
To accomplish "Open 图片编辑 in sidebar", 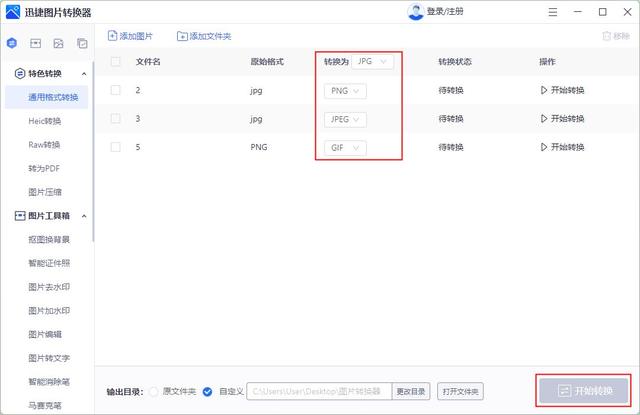I will [x=45, y=334].
